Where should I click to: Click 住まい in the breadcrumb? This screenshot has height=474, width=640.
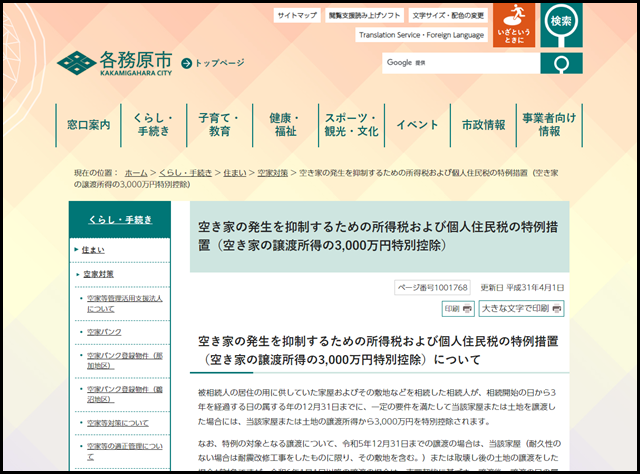coord(235,173)
